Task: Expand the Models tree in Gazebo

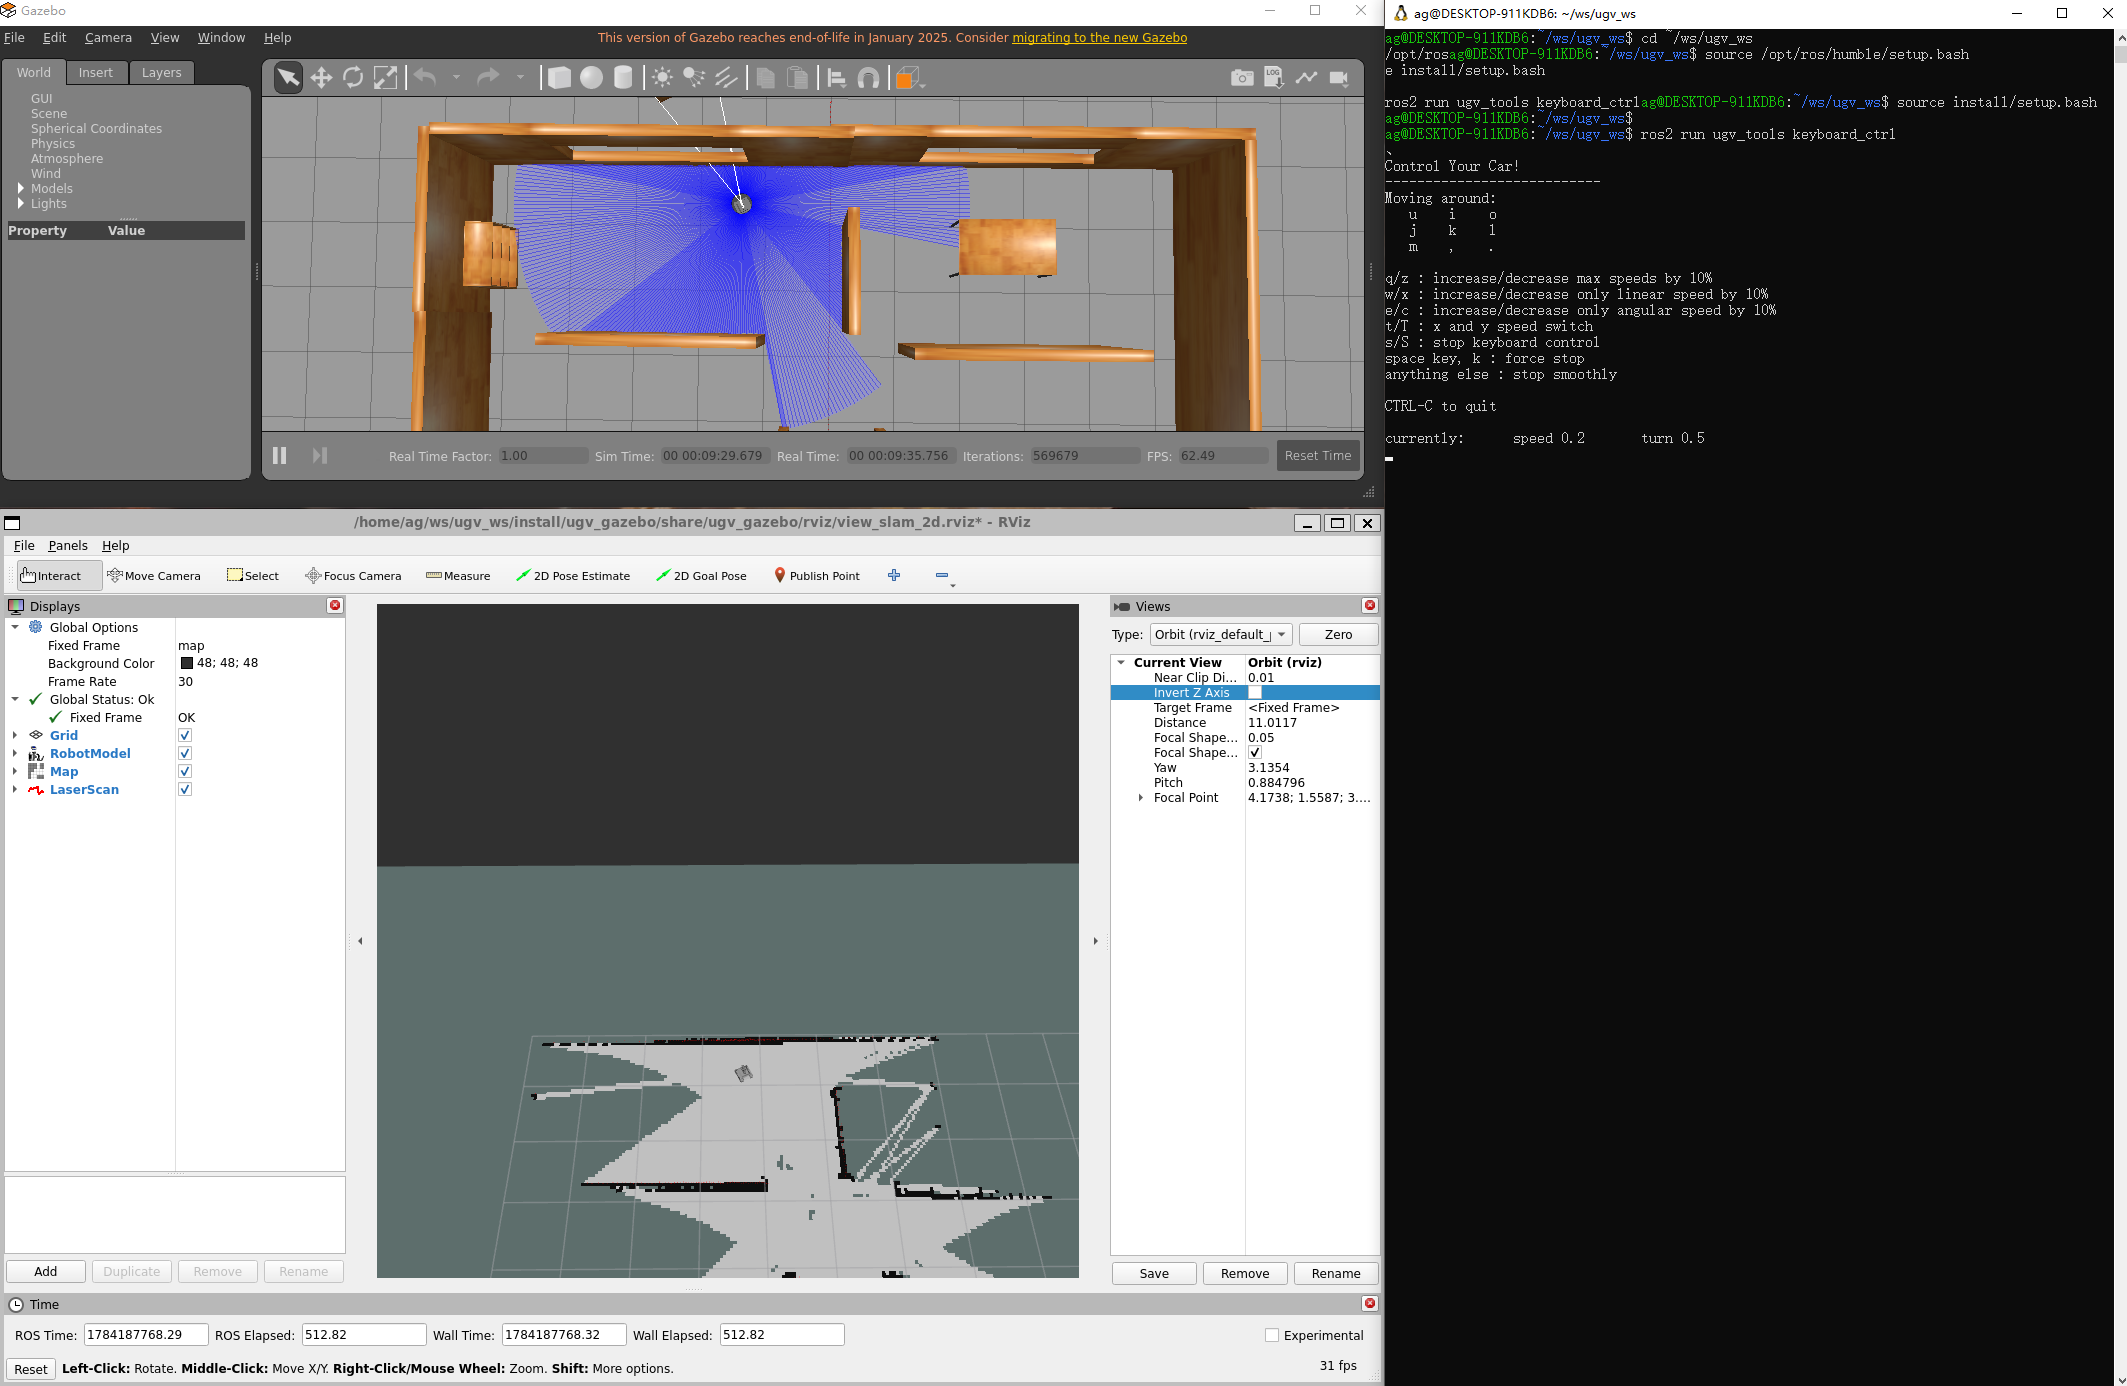Action: pyautogui.click(x=20, y=188)
